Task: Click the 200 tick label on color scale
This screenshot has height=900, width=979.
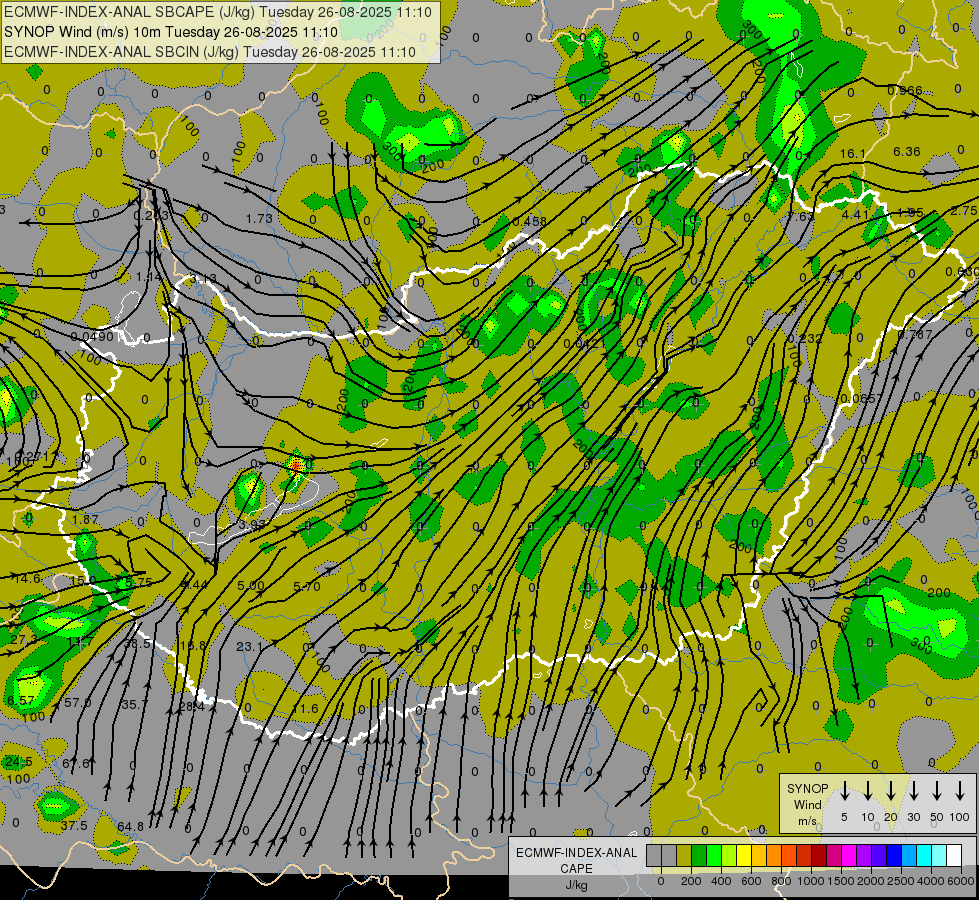Action: (x=691, y=881)
